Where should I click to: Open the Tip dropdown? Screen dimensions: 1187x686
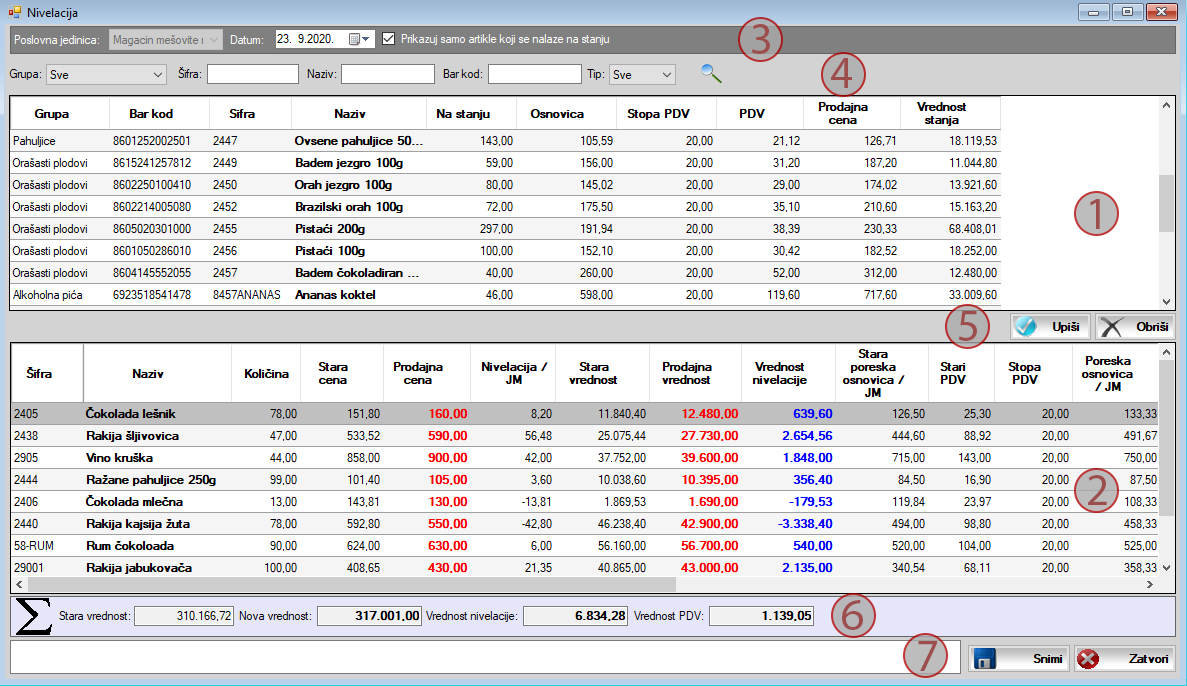pos(642,74)
